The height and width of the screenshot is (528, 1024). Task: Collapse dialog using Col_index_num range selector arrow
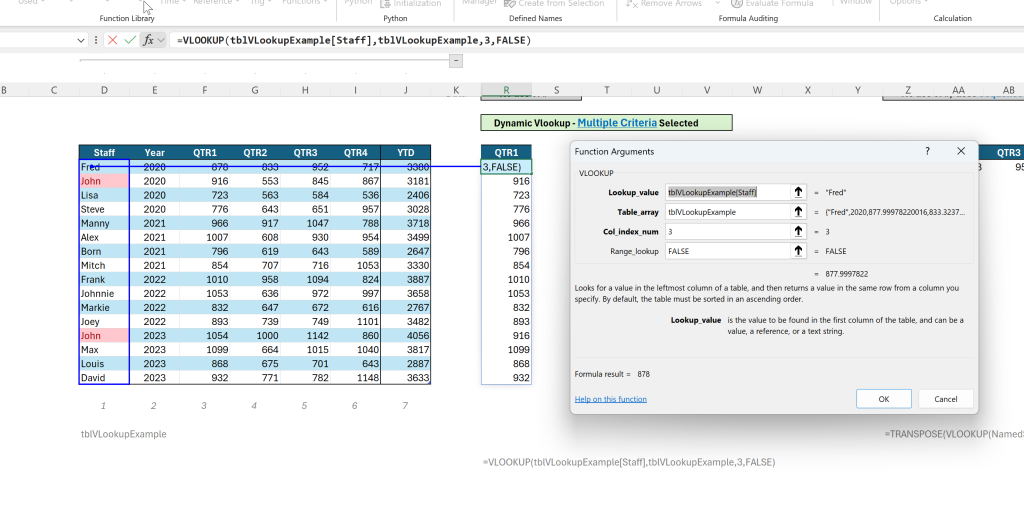tap(798, 231)
